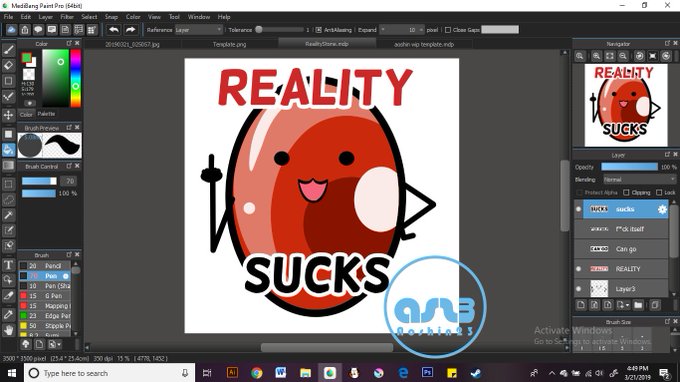The image size is (680, 382).
Task: Click add brush cloud icon below brush list
Action: click(x=26, y=344)
